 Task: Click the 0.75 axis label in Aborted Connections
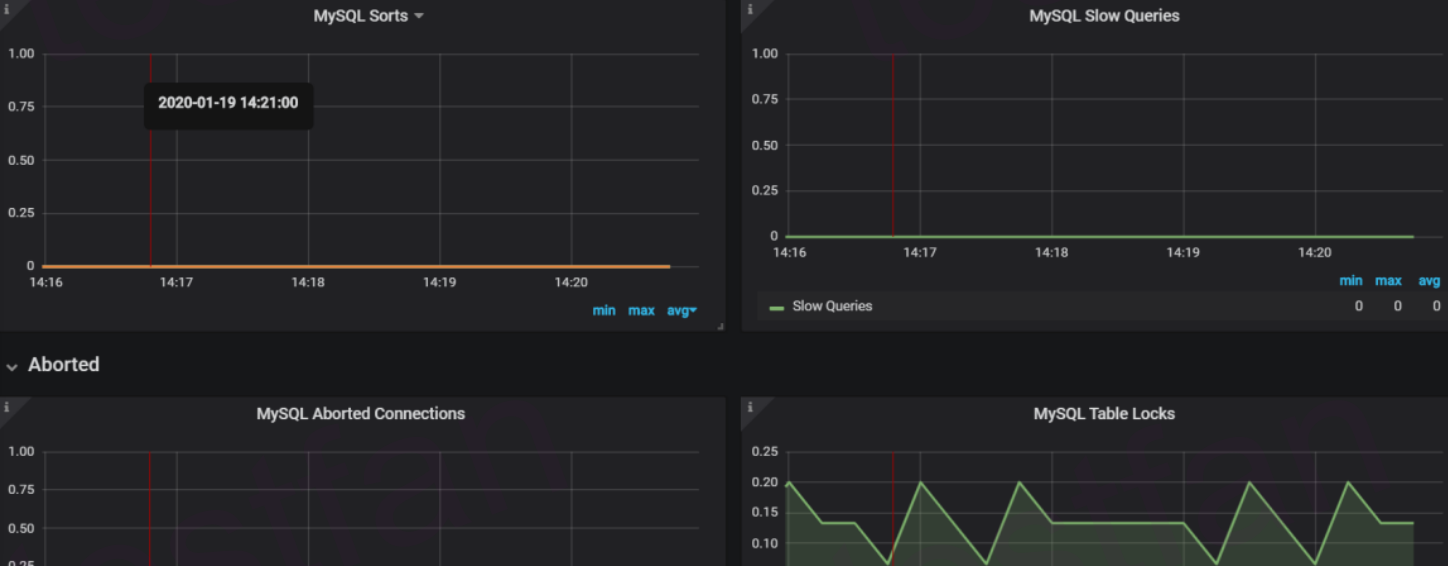point(21,490)
